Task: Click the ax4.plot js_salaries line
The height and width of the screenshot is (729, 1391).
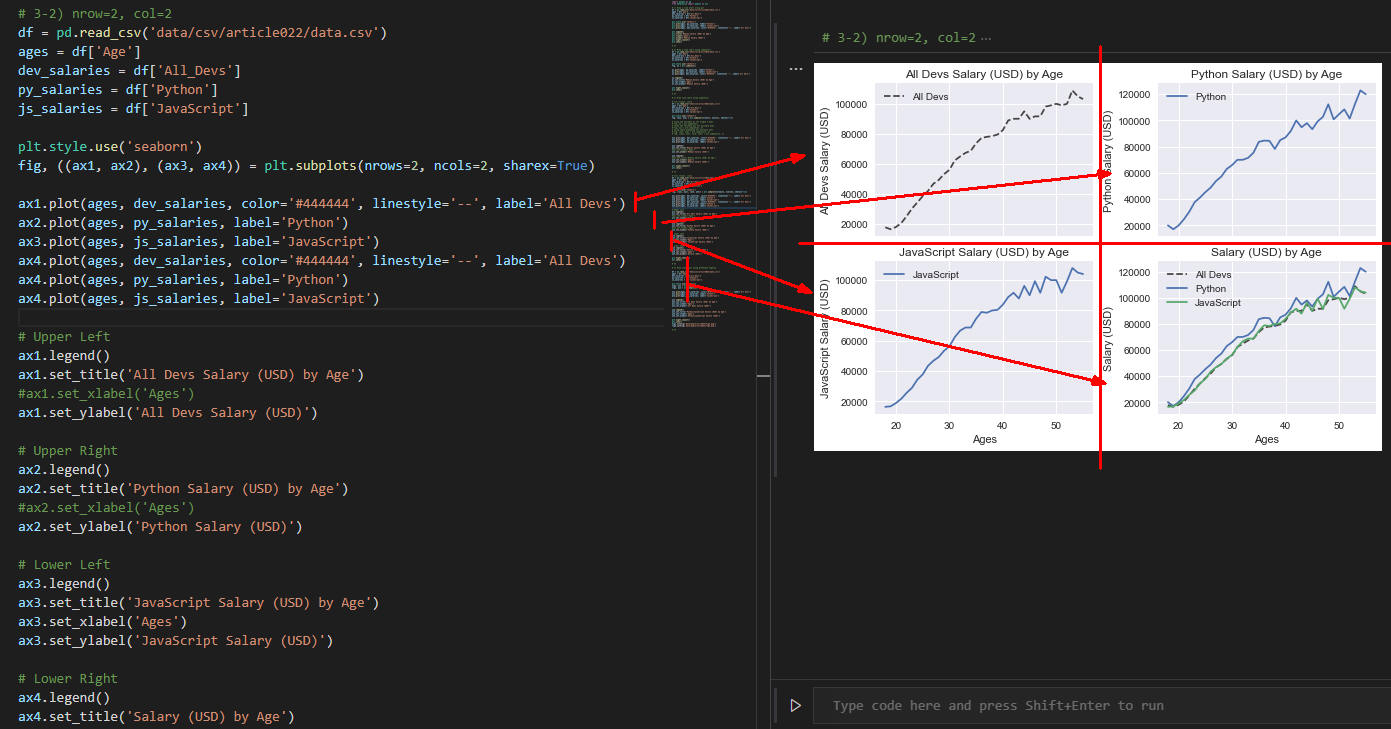Action: [199, 298]
